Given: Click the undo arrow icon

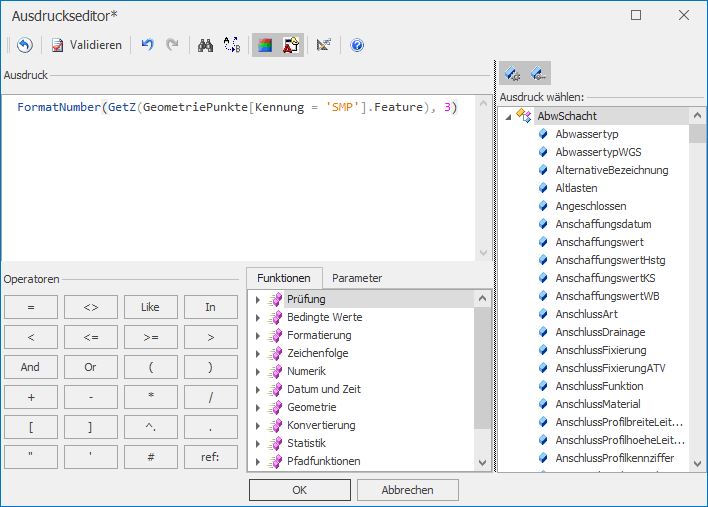Looking at the screenshot, I should tap(148, 45).
